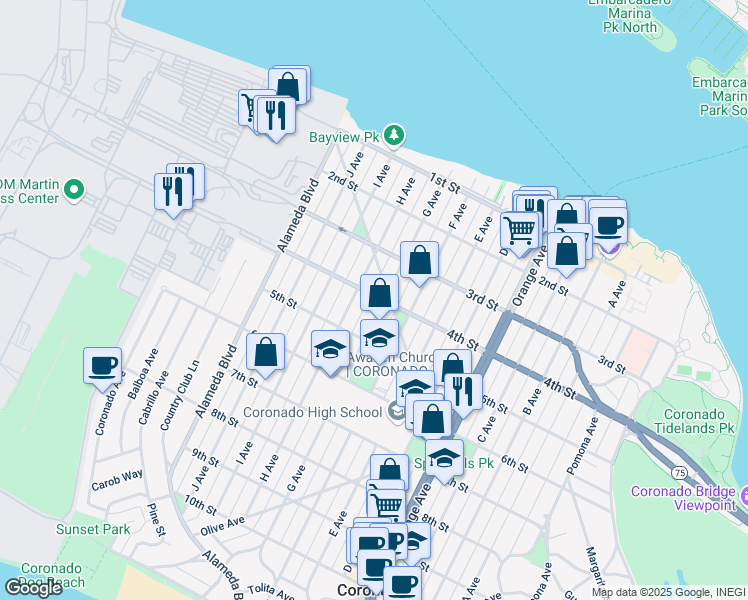The width and height of the screenshot is (748, 600).
Task: Click the Balboa Ave street label
Action: point(143,374)
